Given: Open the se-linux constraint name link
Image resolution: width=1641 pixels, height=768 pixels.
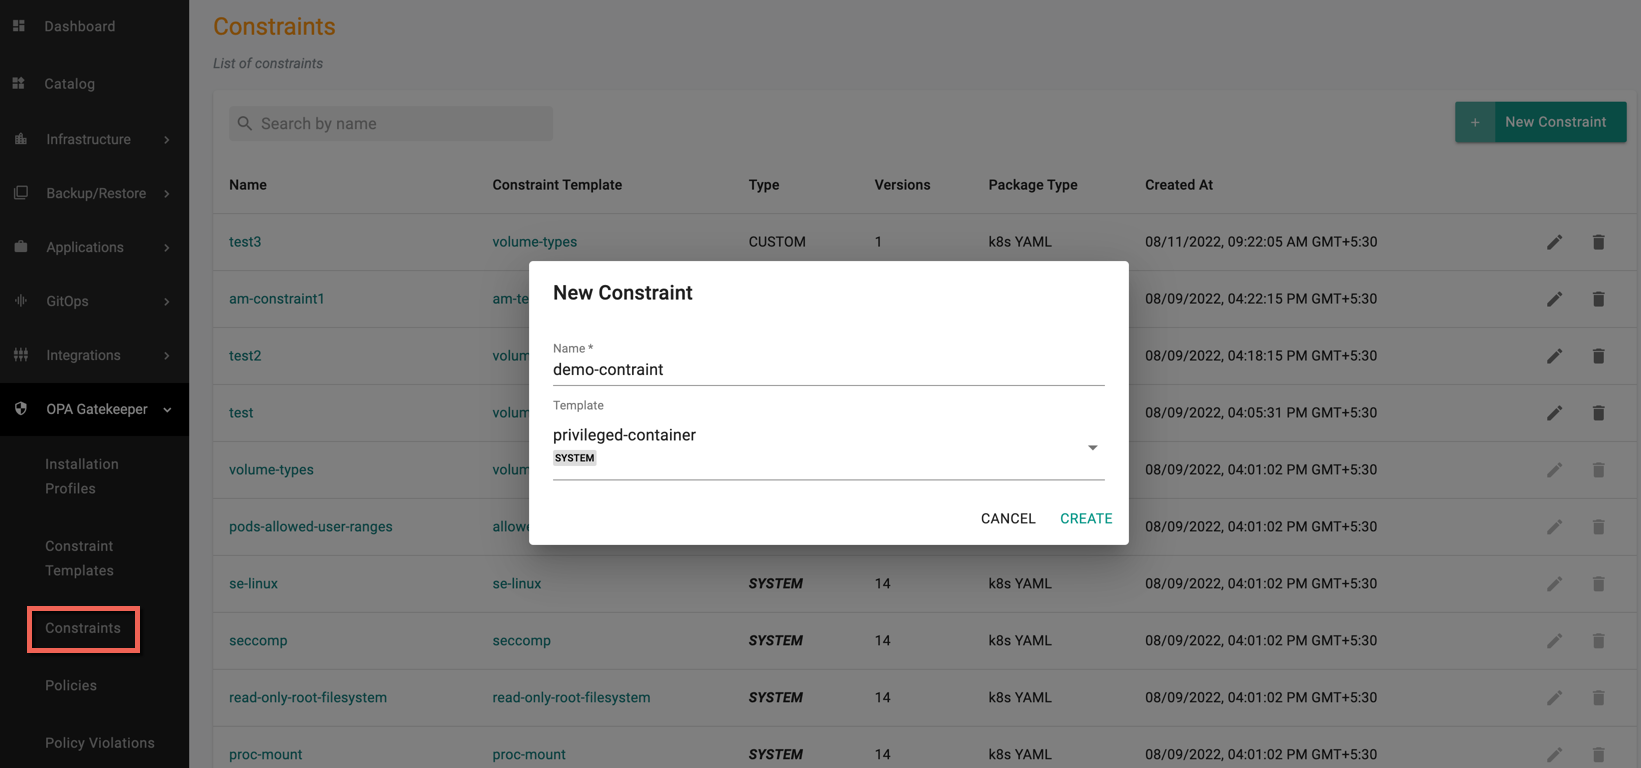Looking at the screenshot, I should point(253,584).
